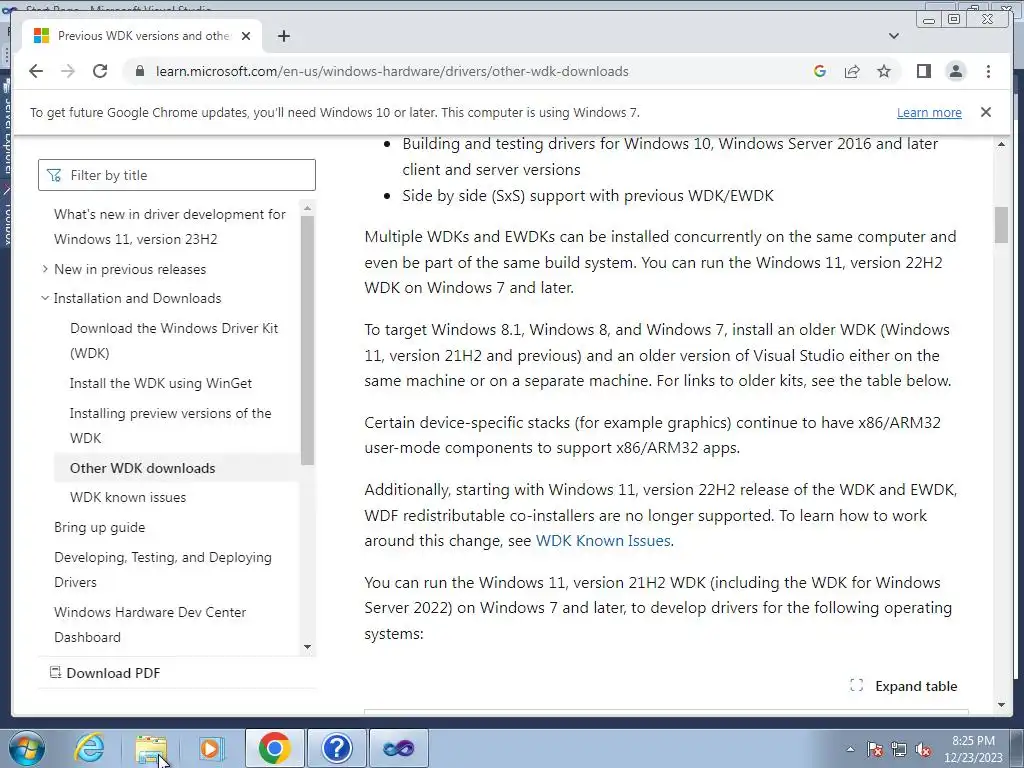Open Download the Windows Driver Kit (WDK)

point(174,340)
